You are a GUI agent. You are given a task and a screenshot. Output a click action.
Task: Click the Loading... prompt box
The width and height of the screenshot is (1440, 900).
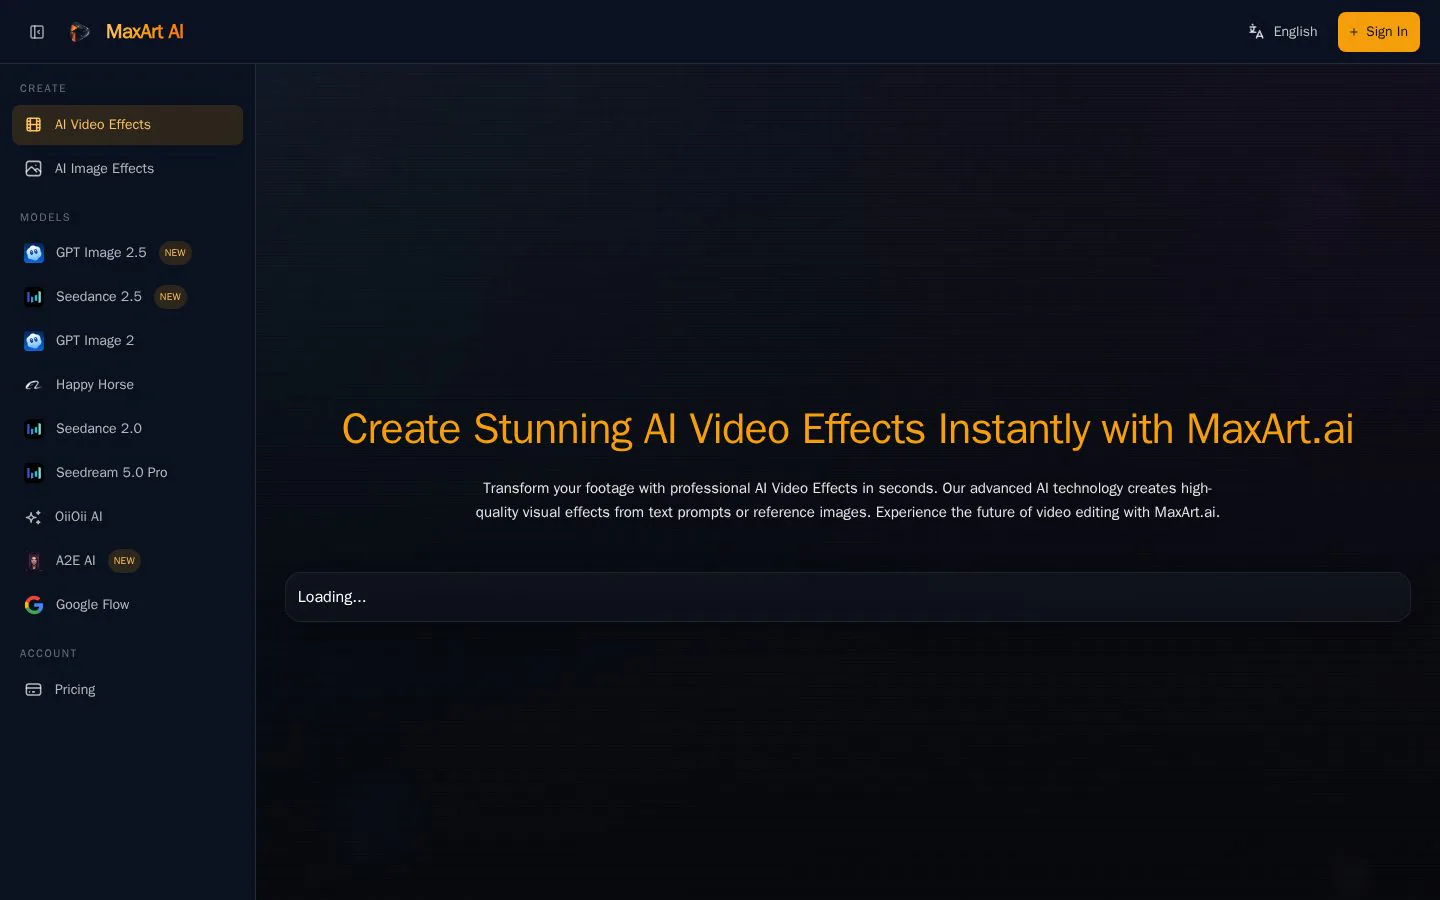click(848, 597)
